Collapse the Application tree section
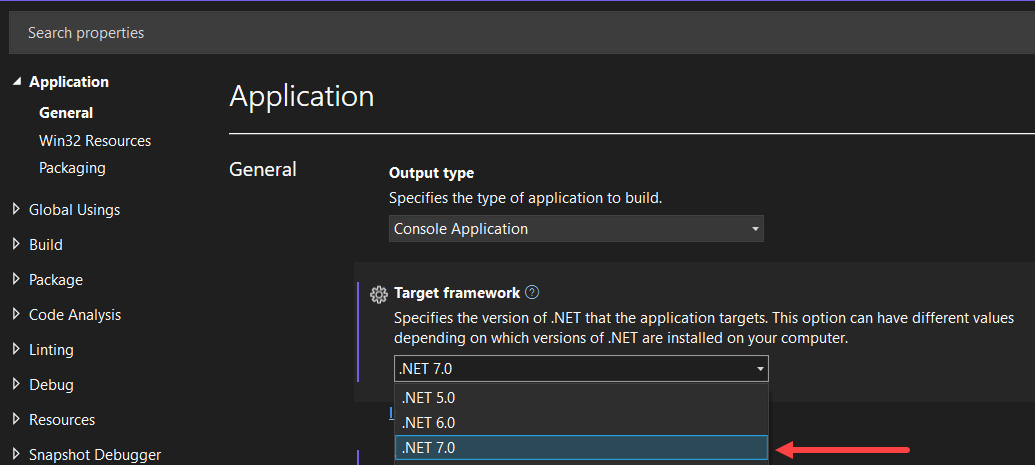The height and width of the screenshot is (465, 1035). pos(17,82)
